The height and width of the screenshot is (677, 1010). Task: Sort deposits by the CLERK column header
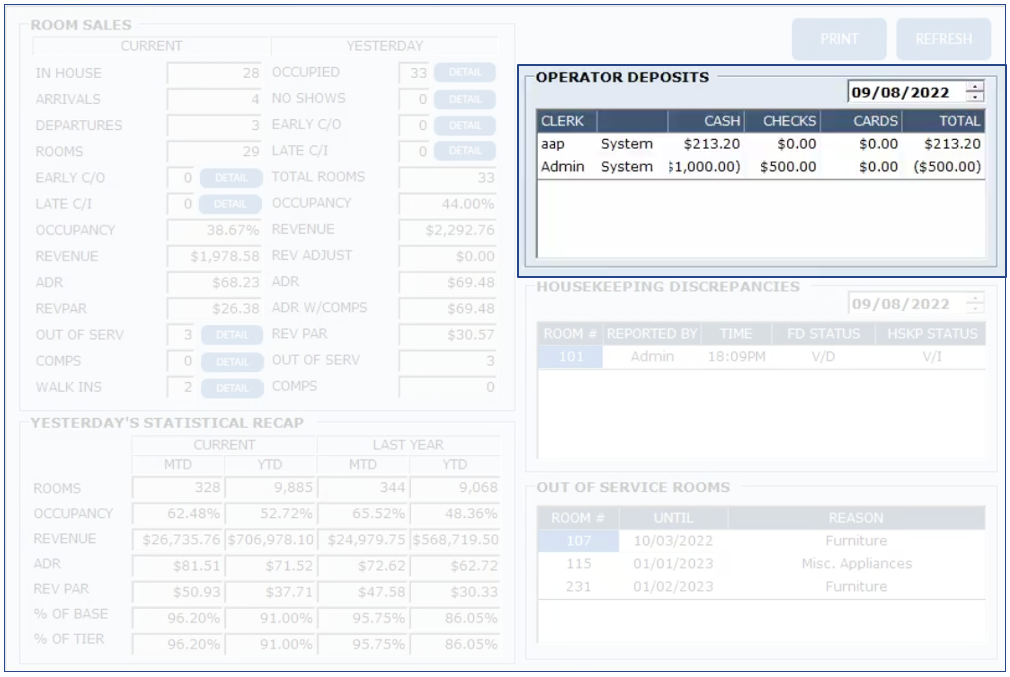tap(565, 121)
